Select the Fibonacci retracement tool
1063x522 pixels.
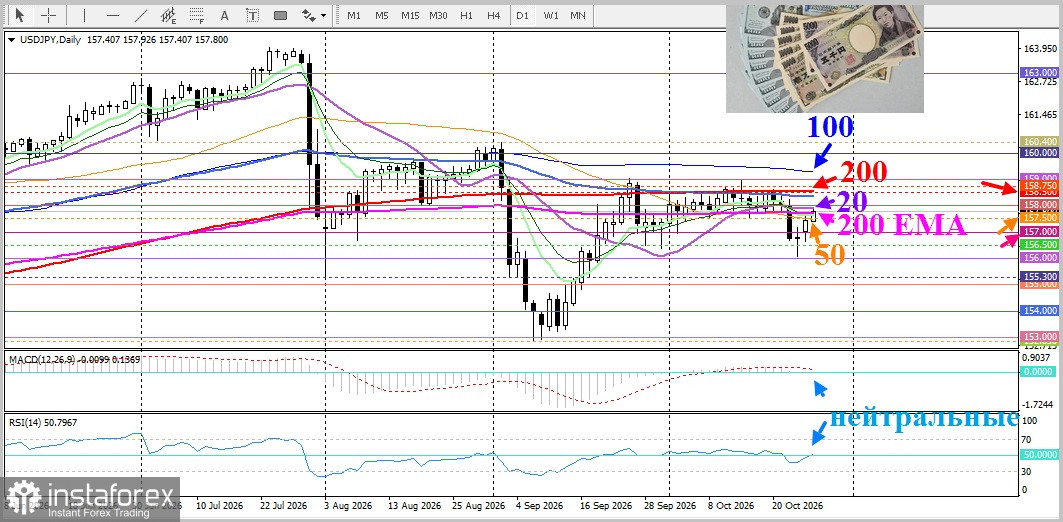(197, 15)
